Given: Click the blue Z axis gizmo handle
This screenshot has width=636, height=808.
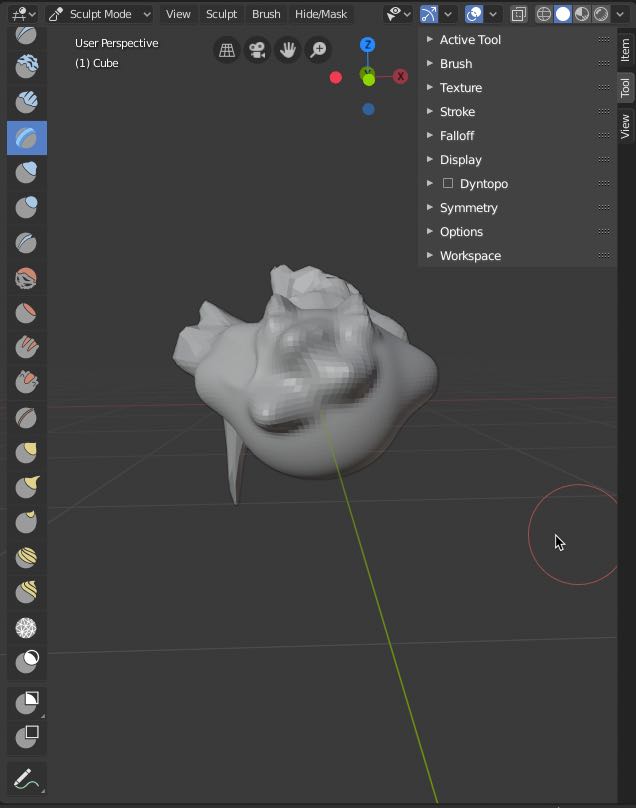Looking at the screenshot, I should (367, 45).
